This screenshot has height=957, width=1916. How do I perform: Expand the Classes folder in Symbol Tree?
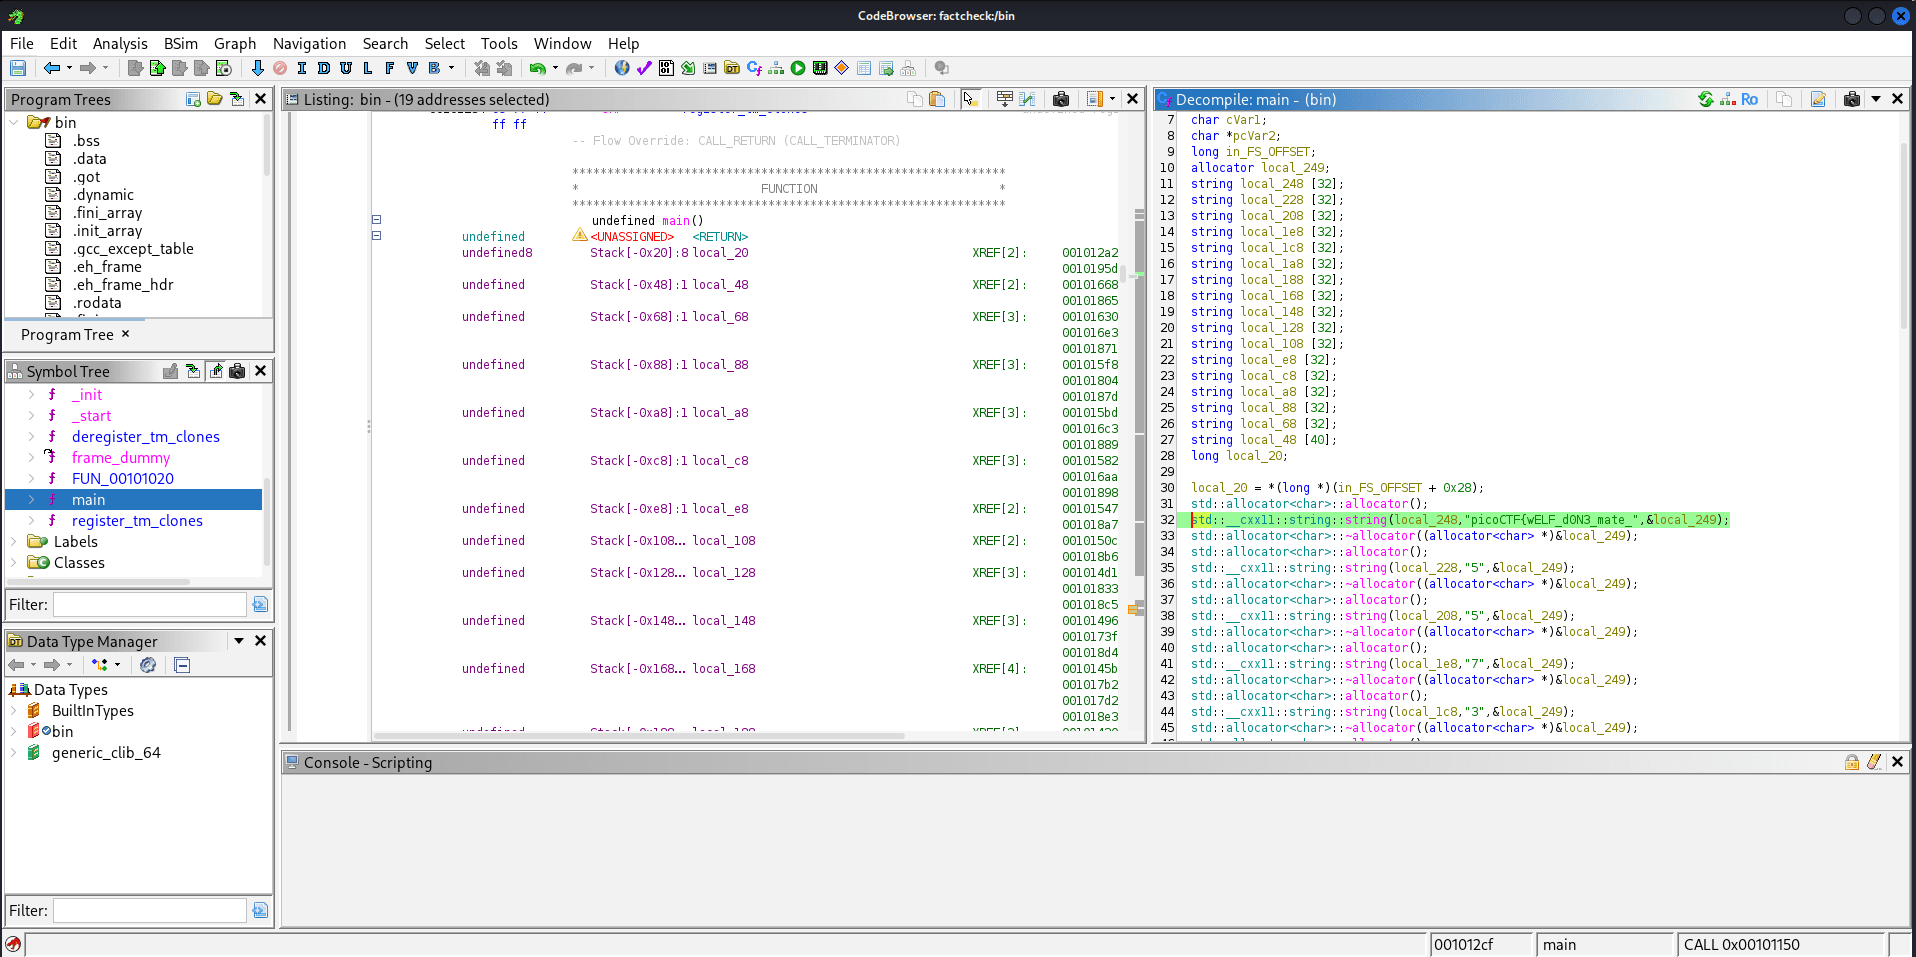point(13,563)
